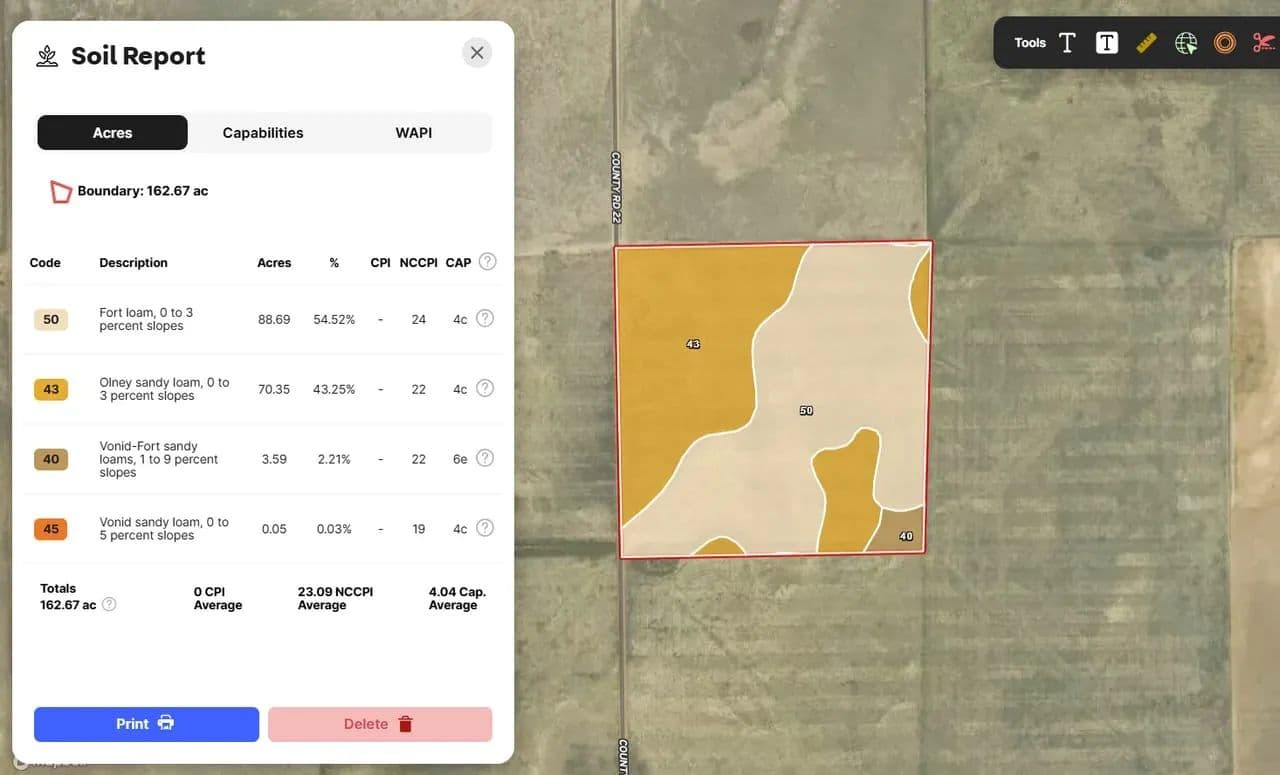Open help for Olney sandy loam row
Screen dimensions: 1280x775
[485, 388]
